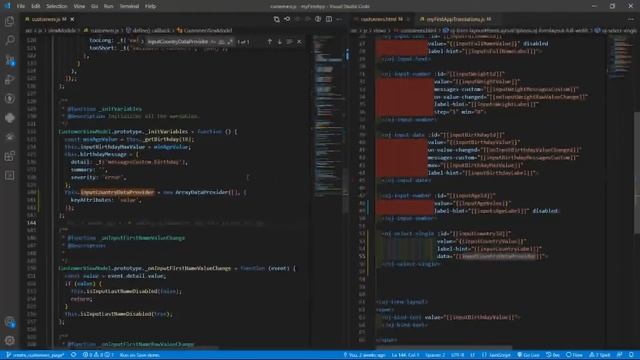This screenshot has height=360, width=640.
Task: Open the Run and Debug view
Action: click(x=10, y=79)
